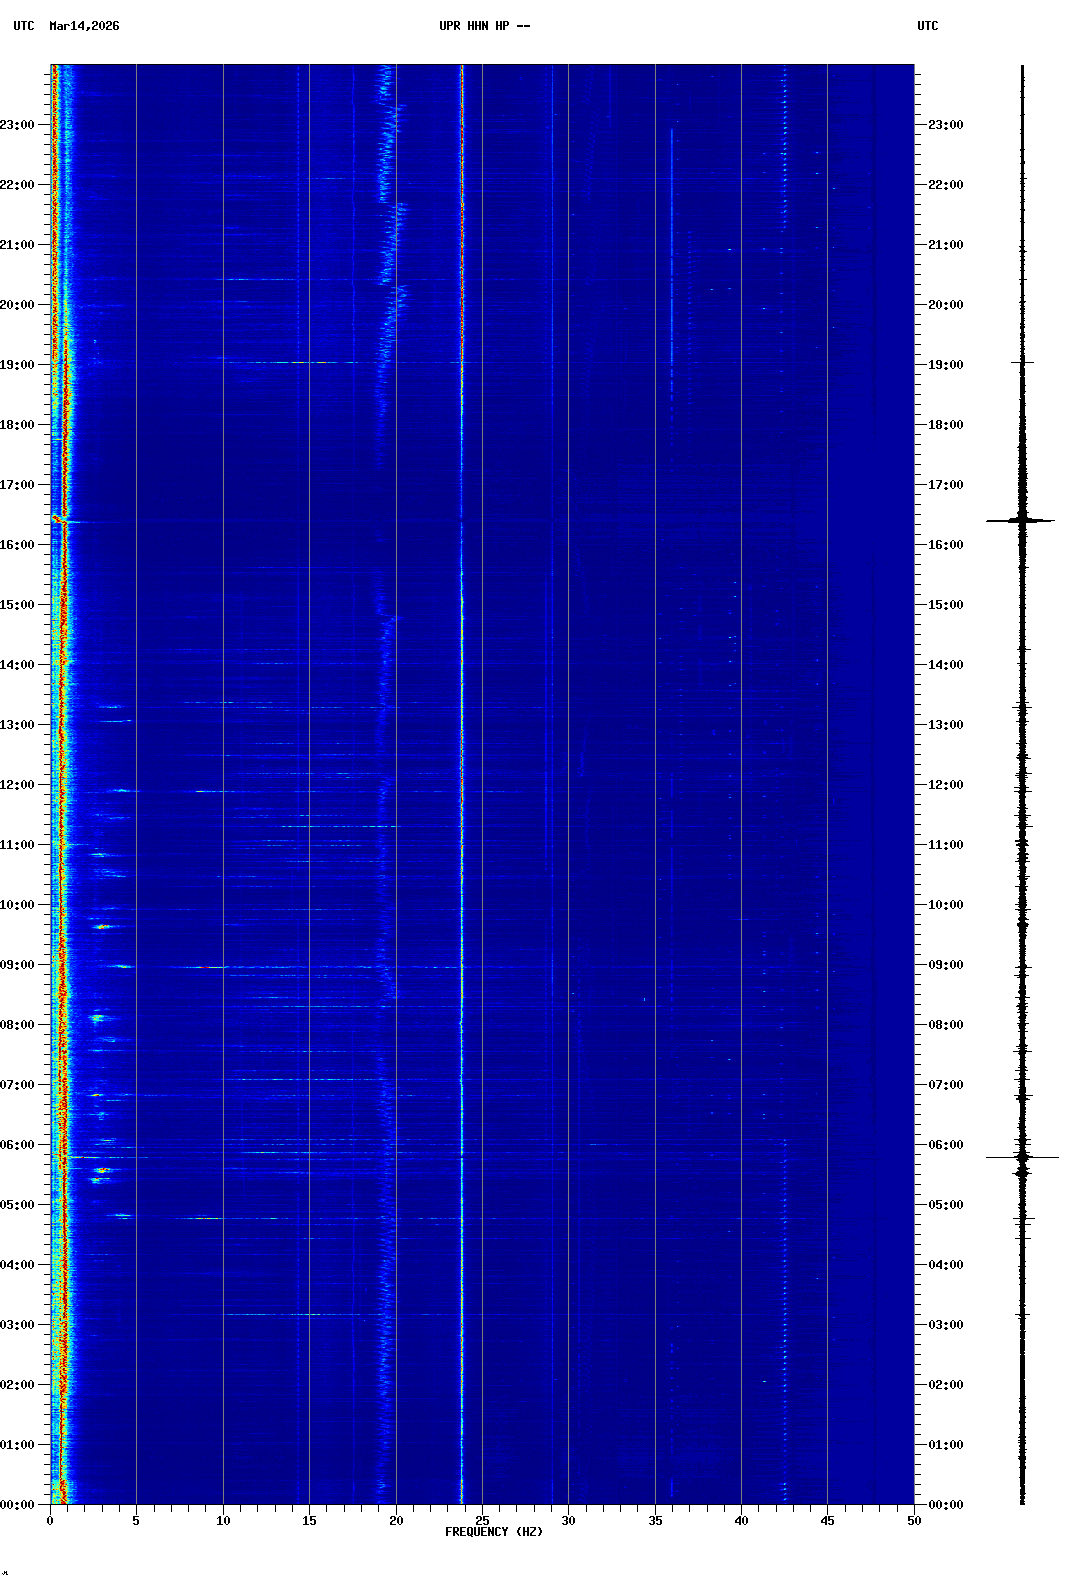The width and height of the screenshot is (1066, 1584).
Task: Click the 10 Hz frequency tick label
Action: 223,1521
